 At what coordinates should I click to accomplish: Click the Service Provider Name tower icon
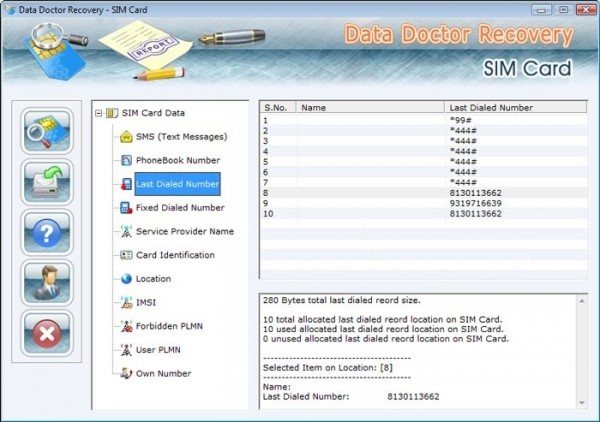[126, 231]
